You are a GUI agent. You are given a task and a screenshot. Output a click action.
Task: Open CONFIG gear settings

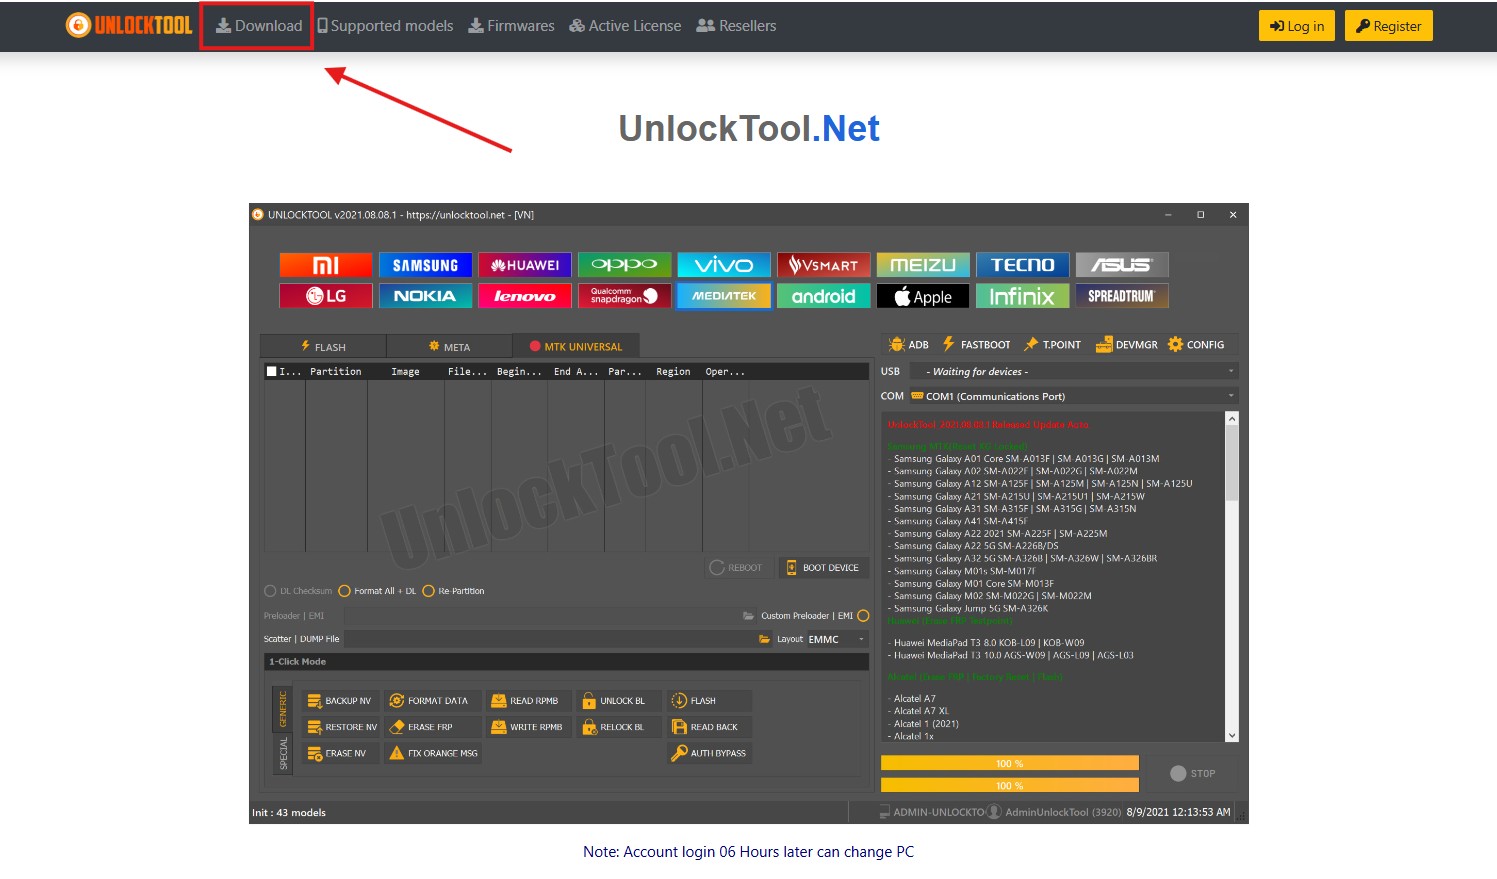(x=1196, y=345)
